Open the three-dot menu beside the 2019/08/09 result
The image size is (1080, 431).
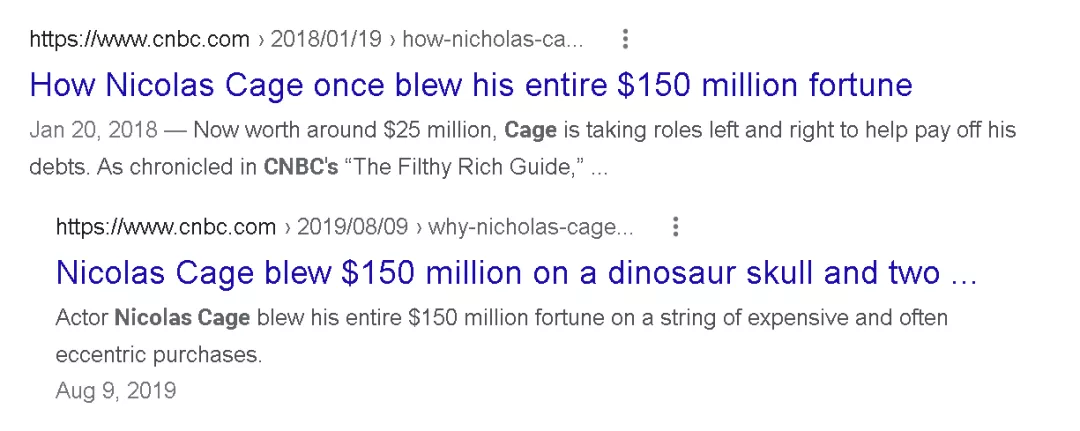(676, 227)
